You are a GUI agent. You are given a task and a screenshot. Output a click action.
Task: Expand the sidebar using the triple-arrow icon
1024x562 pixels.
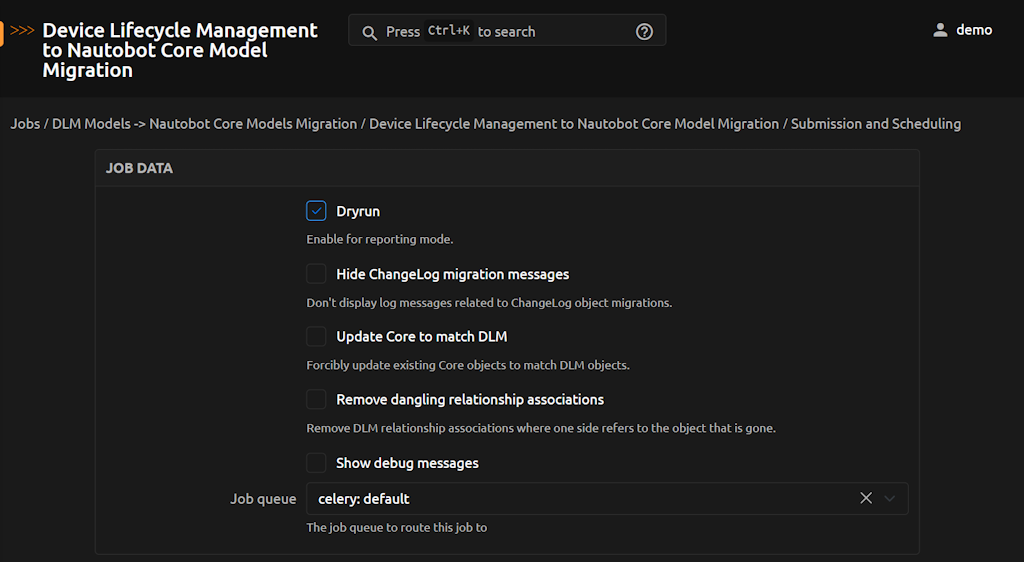[22, 31]
